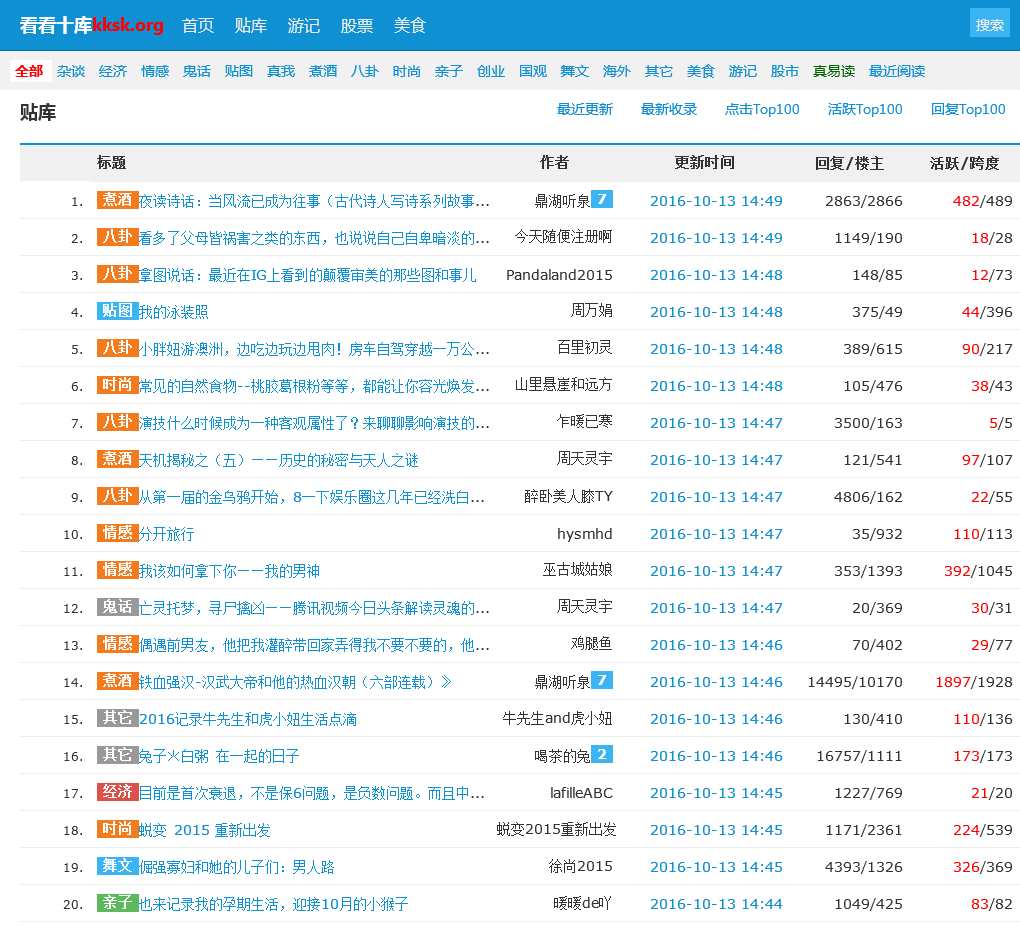1020x927 pixels.
Task: Switch to the 回复Top100 list
Action: pyautogui.click(x=967, y=110)
